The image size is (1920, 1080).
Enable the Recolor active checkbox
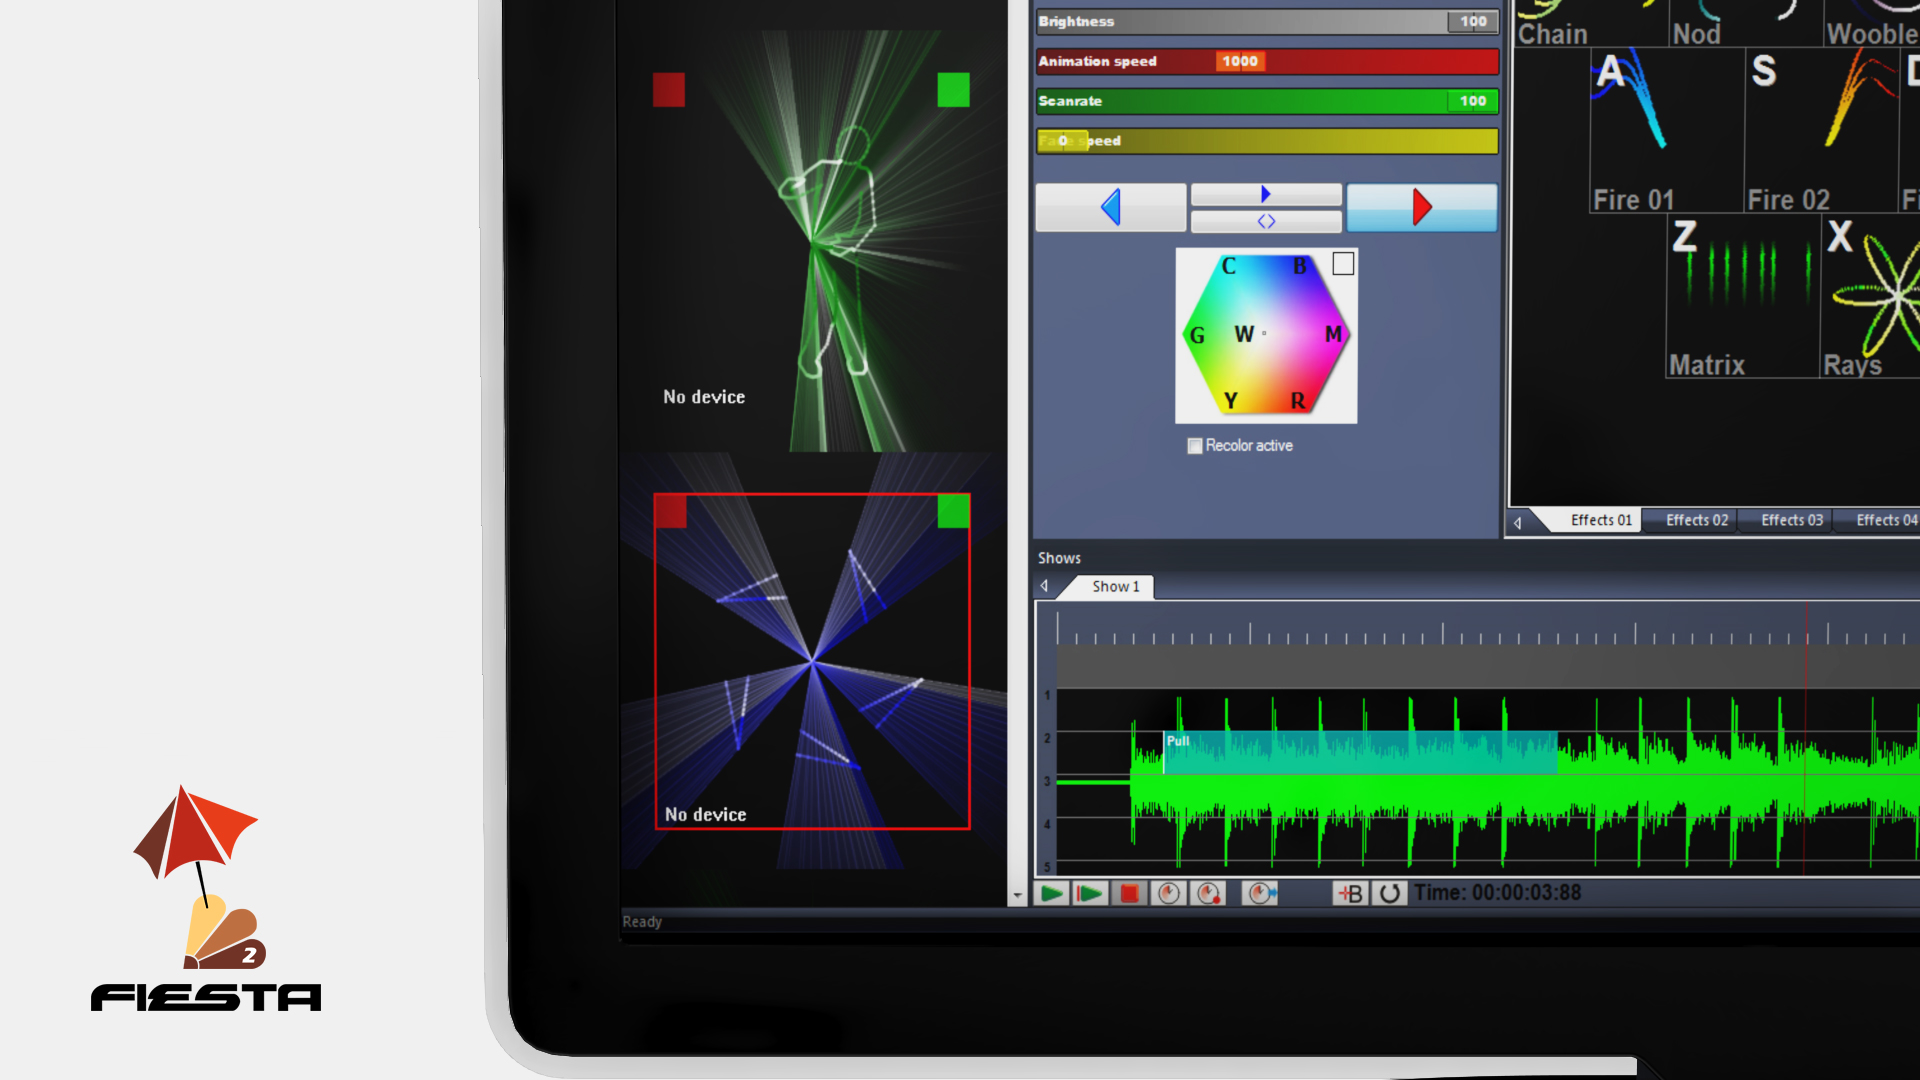tap(1195, 446)
